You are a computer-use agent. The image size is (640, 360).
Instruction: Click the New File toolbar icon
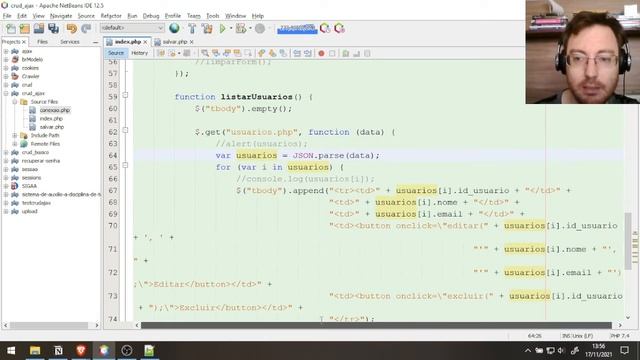(x=11, y=29)
